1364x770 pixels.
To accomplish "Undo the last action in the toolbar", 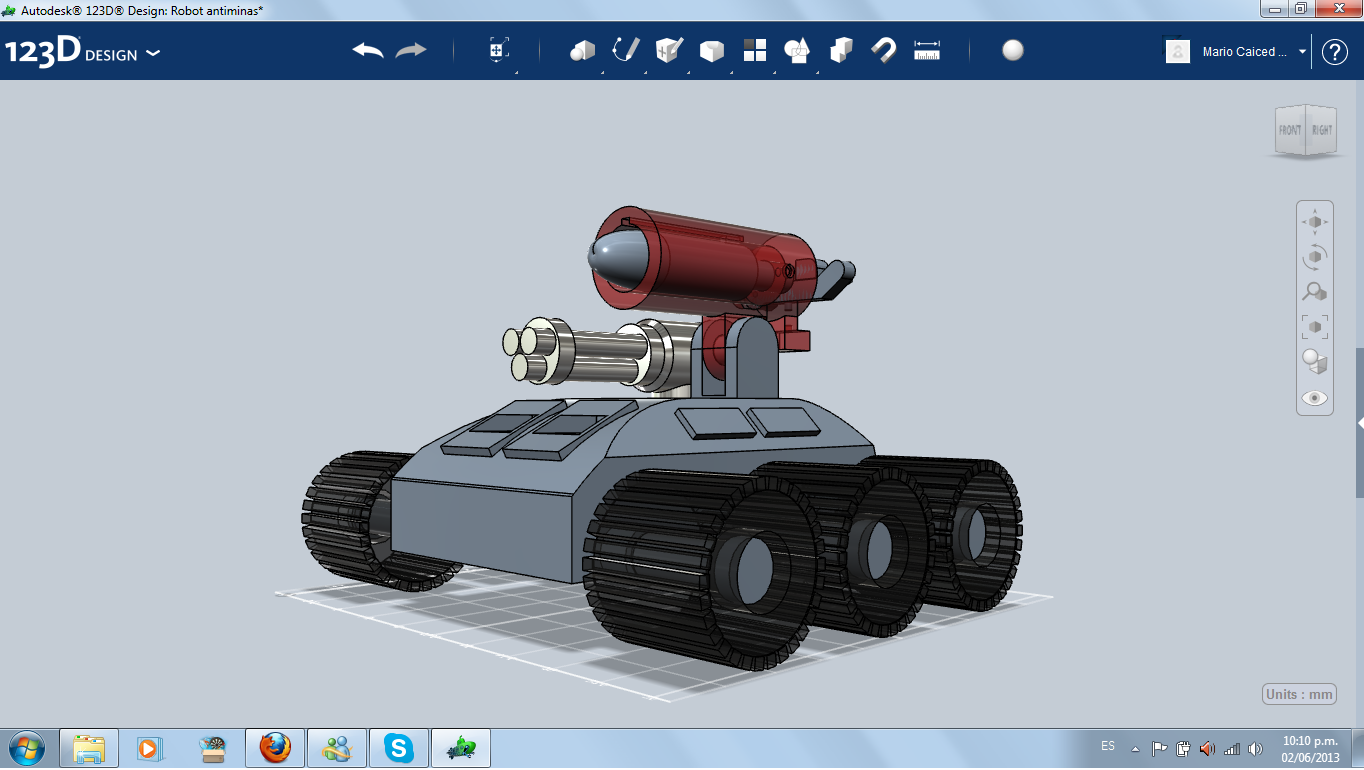I will pos(368,50).
